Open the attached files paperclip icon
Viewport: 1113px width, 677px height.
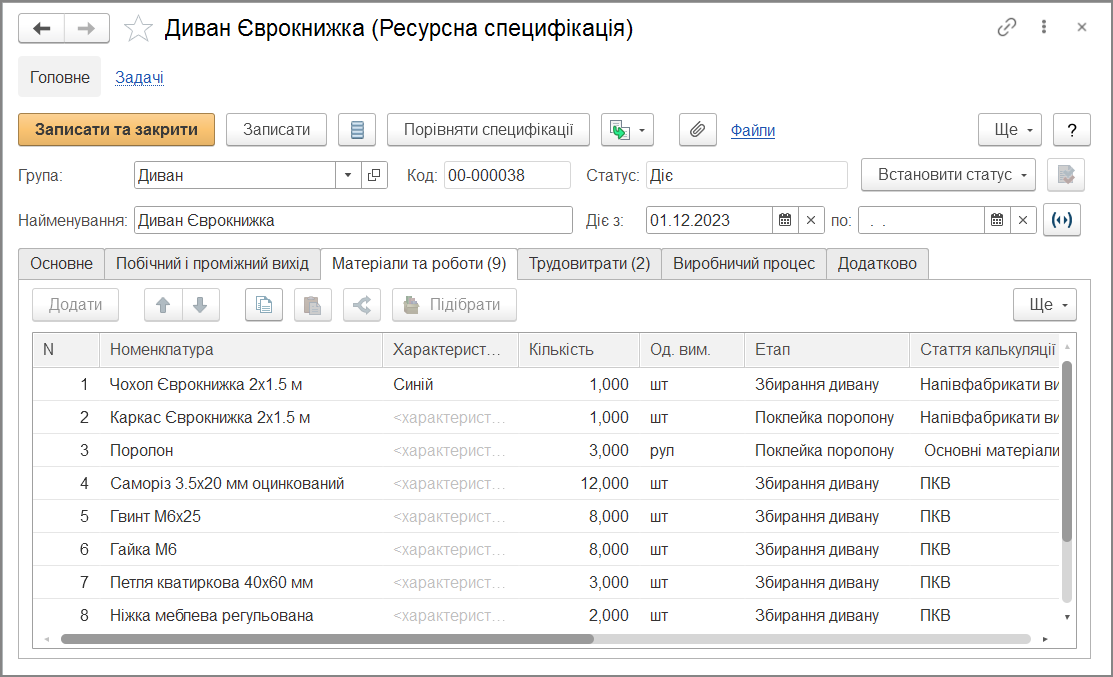tap(698, 130)
